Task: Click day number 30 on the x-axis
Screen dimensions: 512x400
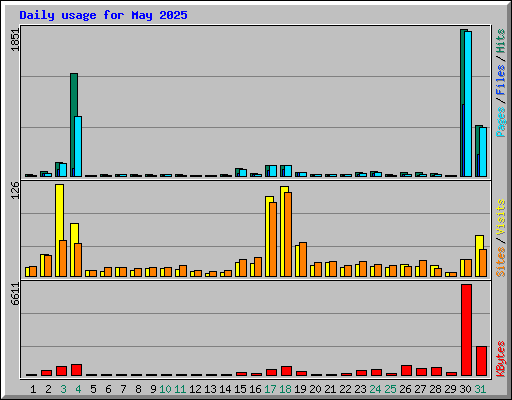Action: (465, 389)
